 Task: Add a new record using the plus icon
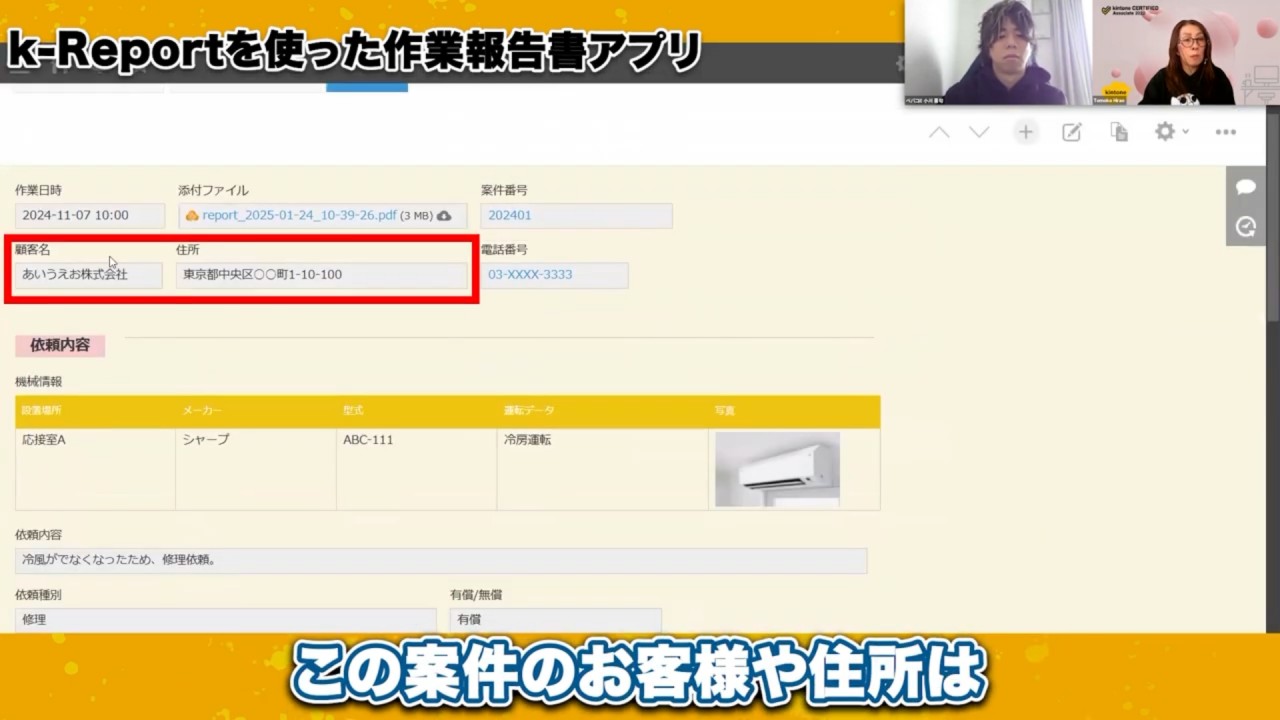pos(1025,131)
